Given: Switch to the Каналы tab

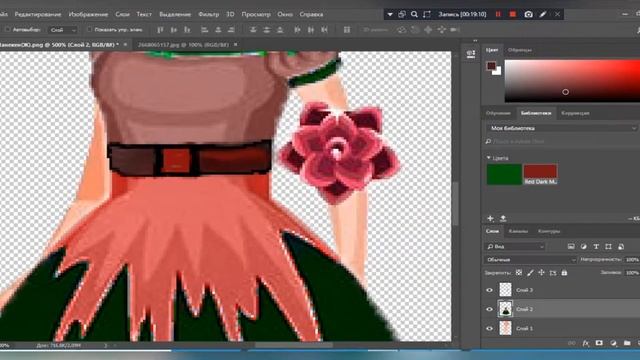Looking at the screenshot, I should 518,231.
